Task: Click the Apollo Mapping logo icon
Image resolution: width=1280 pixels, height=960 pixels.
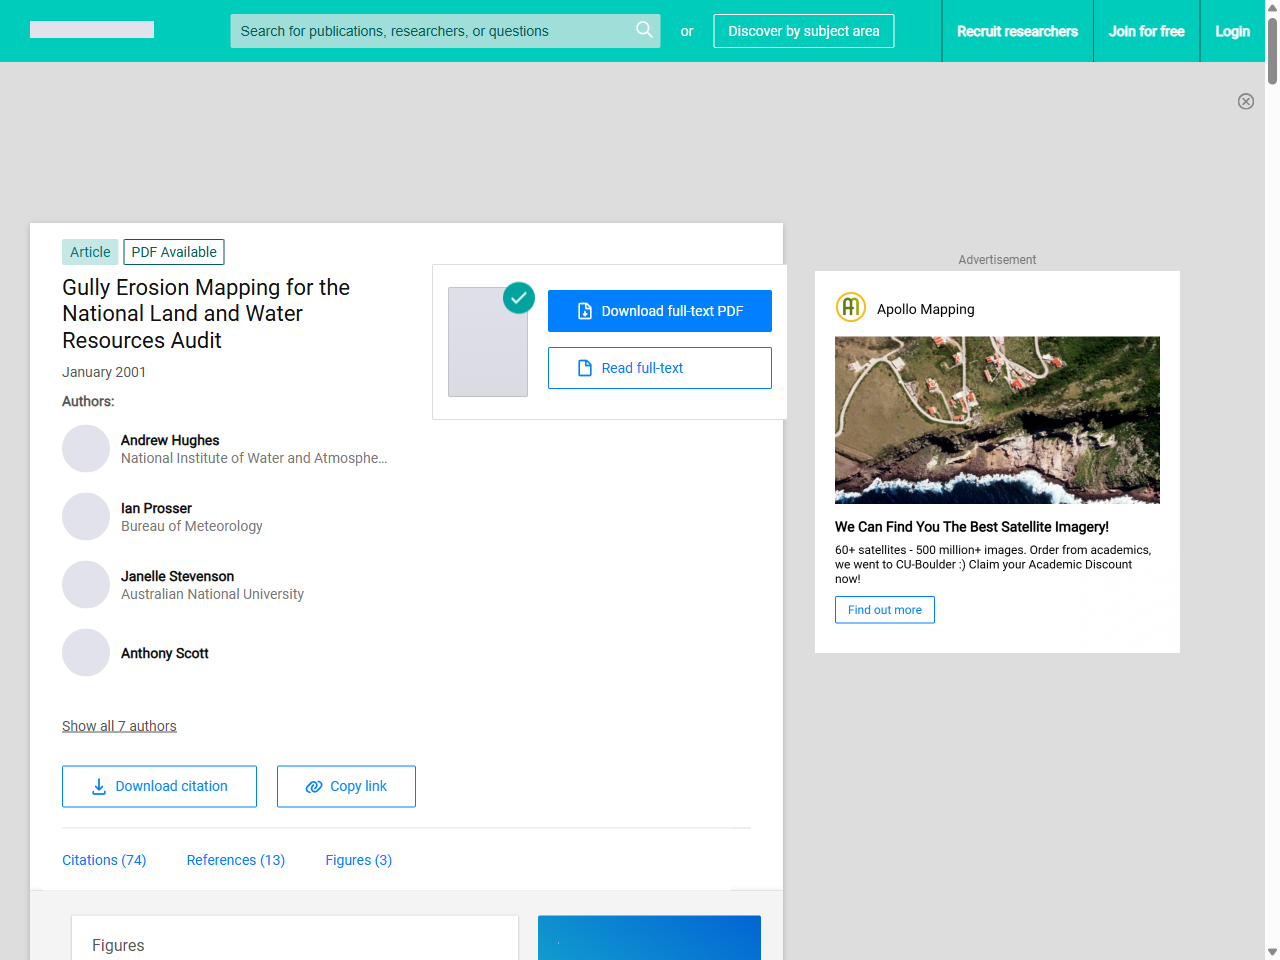Action: tap(850, 307)
